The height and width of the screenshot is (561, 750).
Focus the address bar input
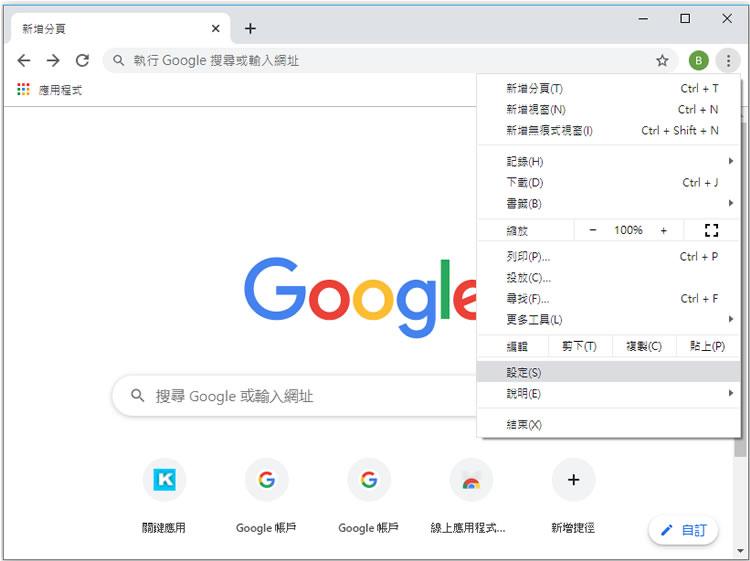click(x=390, y=60)
